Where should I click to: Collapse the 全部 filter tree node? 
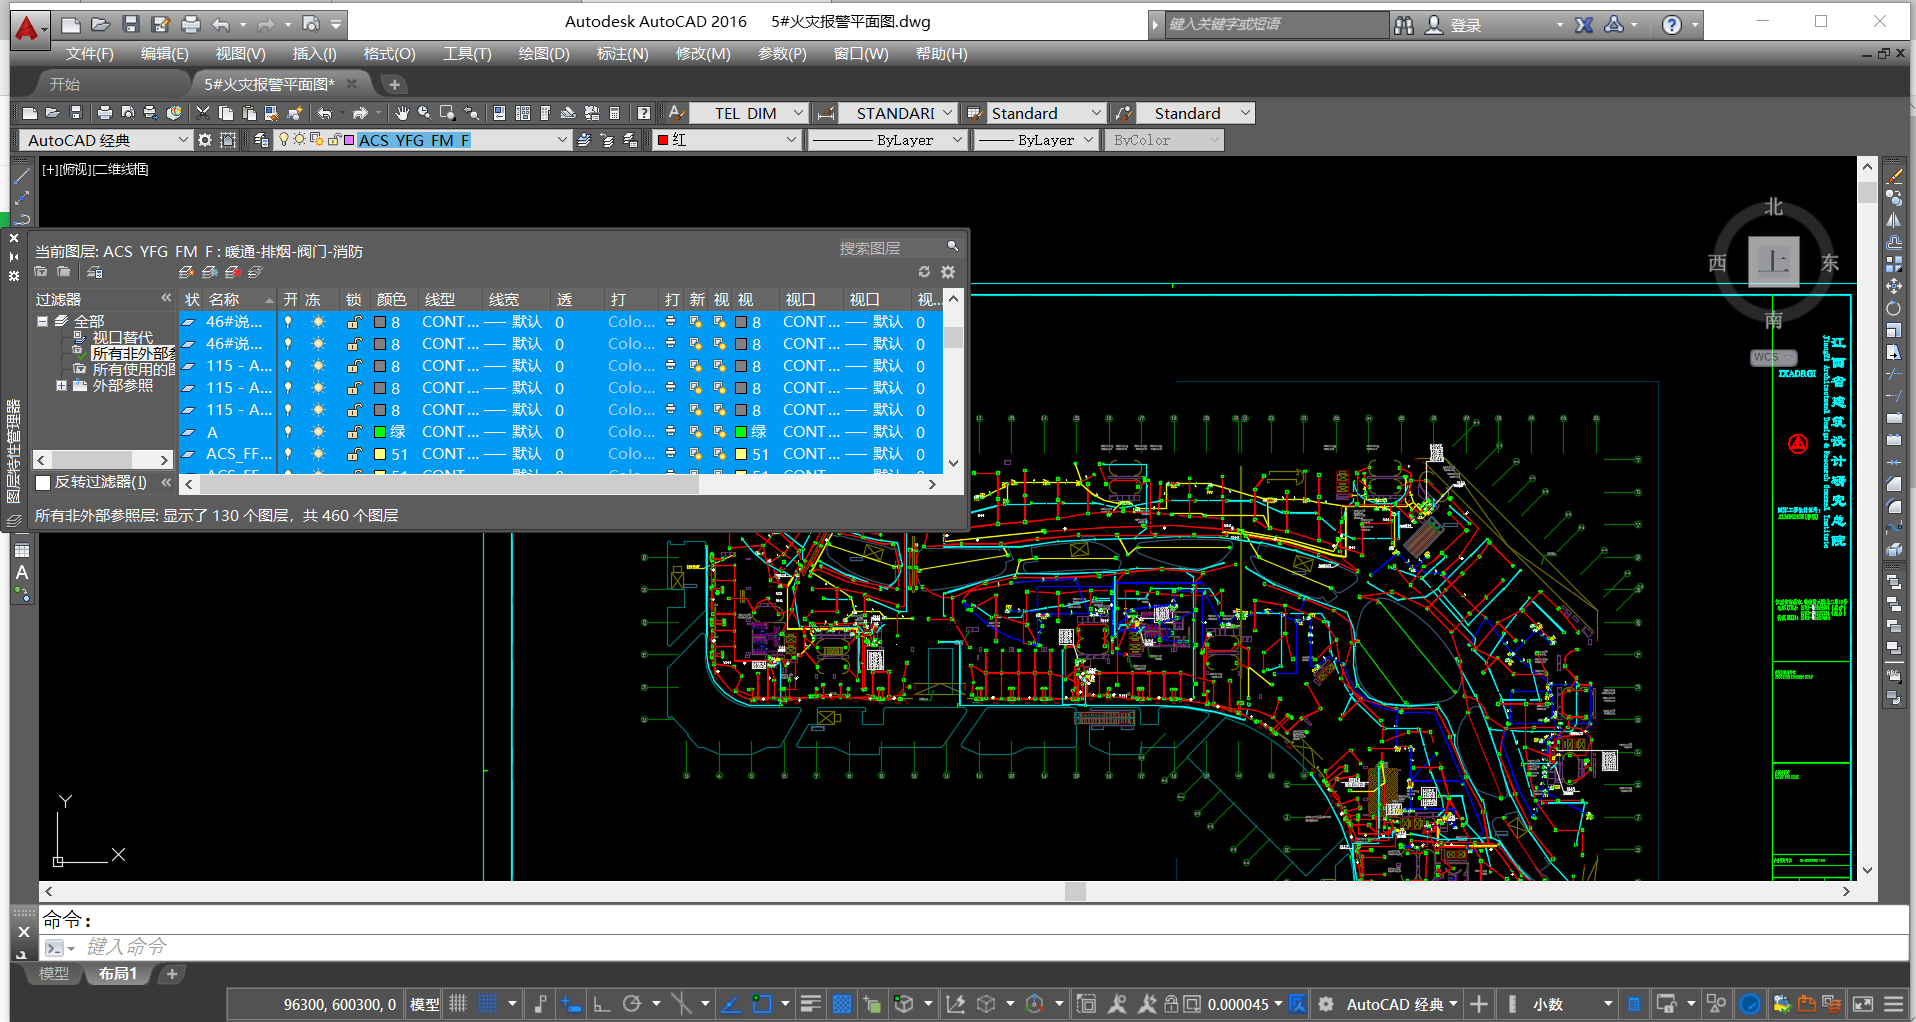click(42, 321)
